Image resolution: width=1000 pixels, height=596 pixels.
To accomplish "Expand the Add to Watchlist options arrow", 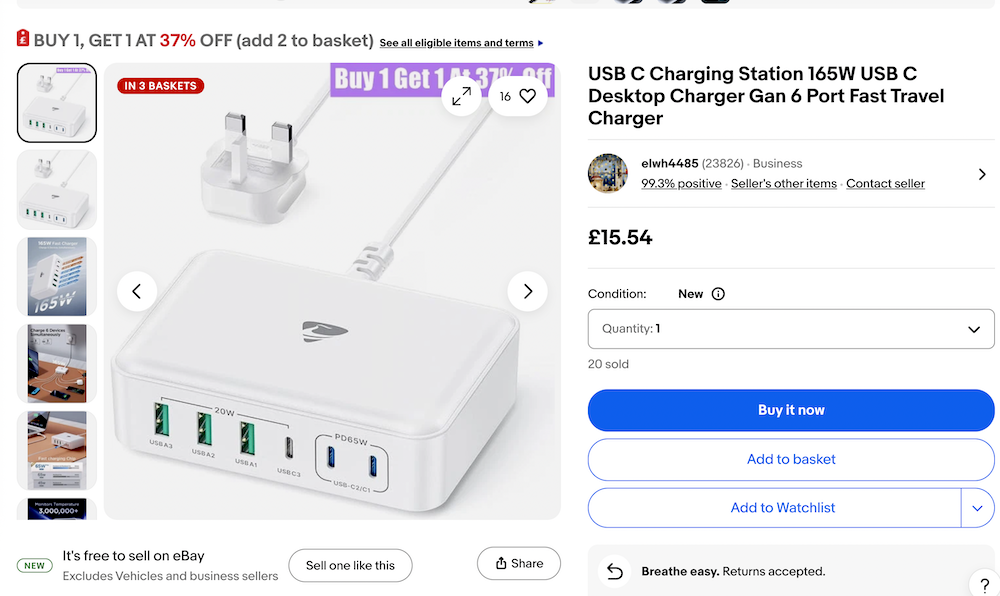I will coord(977,508).
